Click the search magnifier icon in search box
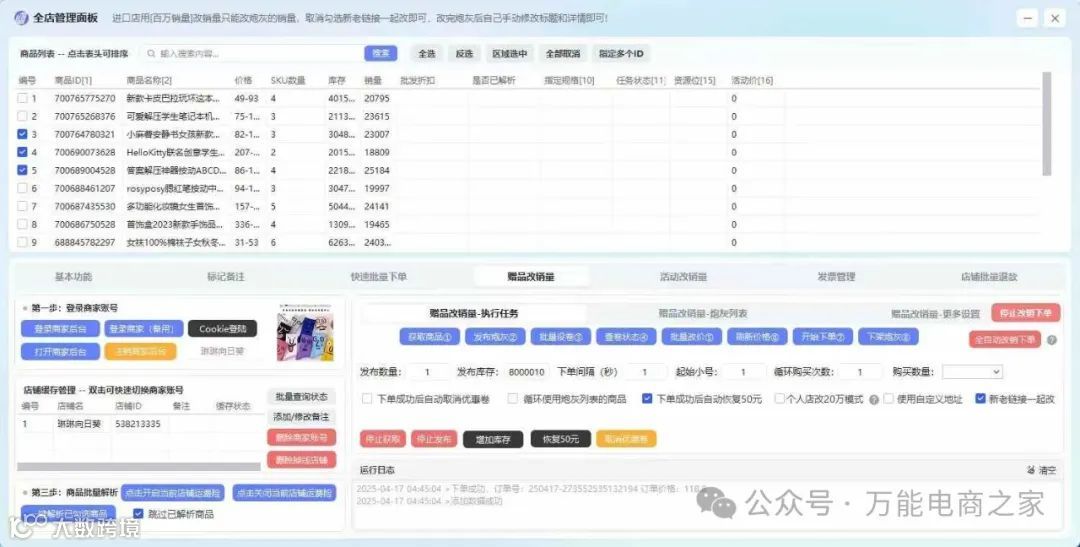The width and height of the screenshot is (1080, 547). 151,53
